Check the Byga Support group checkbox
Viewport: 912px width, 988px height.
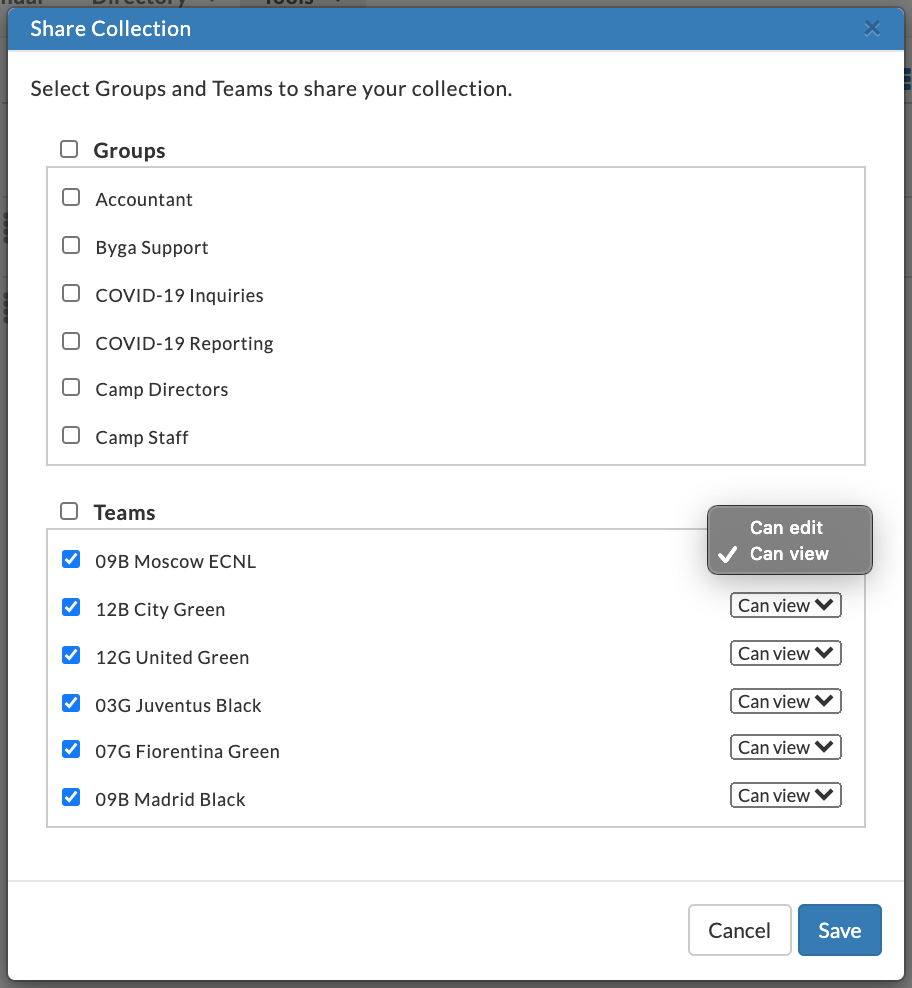click(x=71, y=245)
